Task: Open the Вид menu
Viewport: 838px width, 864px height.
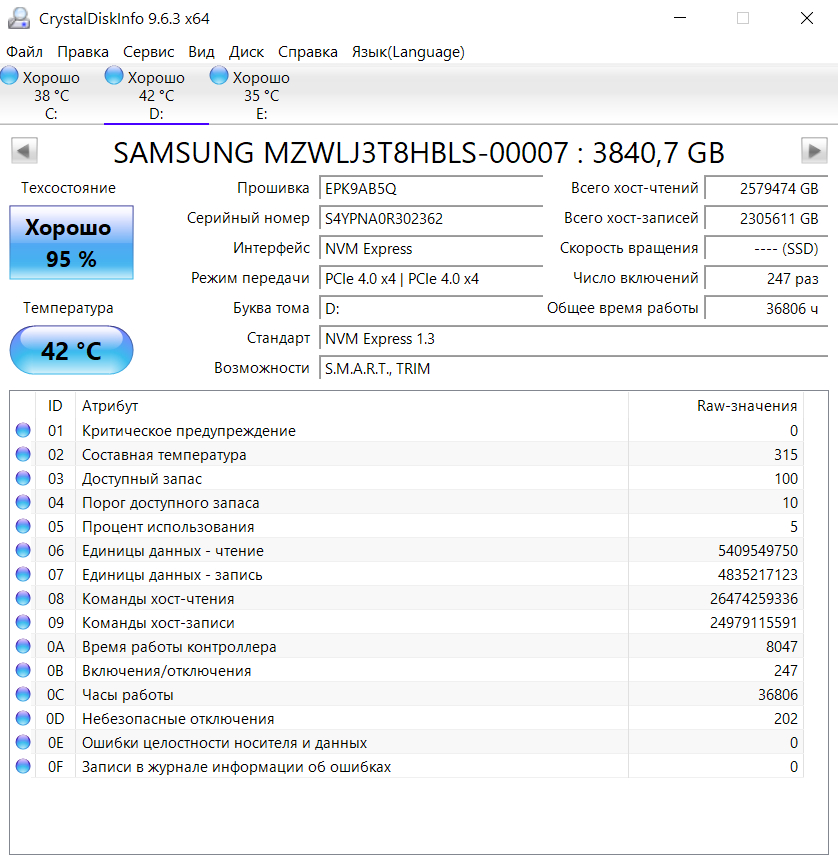Action: pos(201,52)
